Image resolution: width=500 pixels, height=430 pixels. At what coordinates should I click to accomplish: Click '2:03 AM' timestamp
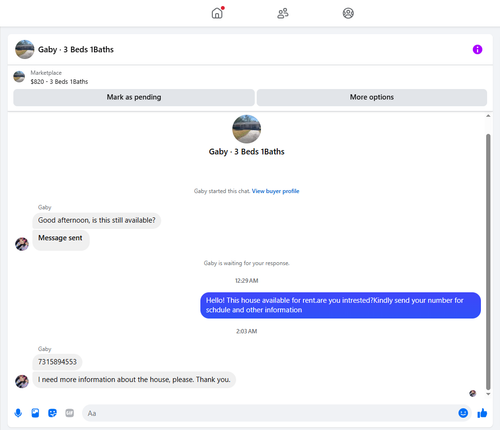(x=247, y=331)
